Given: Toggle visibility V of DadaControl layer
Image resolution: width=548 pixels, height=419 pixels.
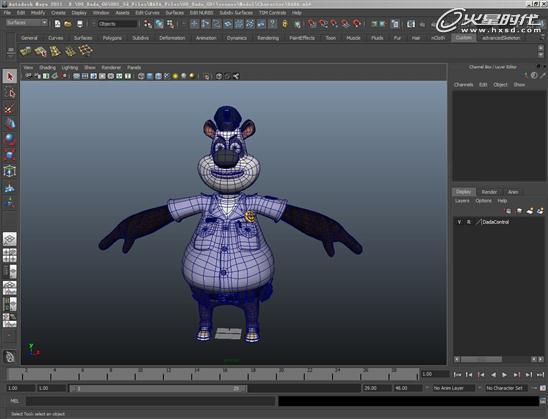Looking at the screenshot, I should pos(459,222).
